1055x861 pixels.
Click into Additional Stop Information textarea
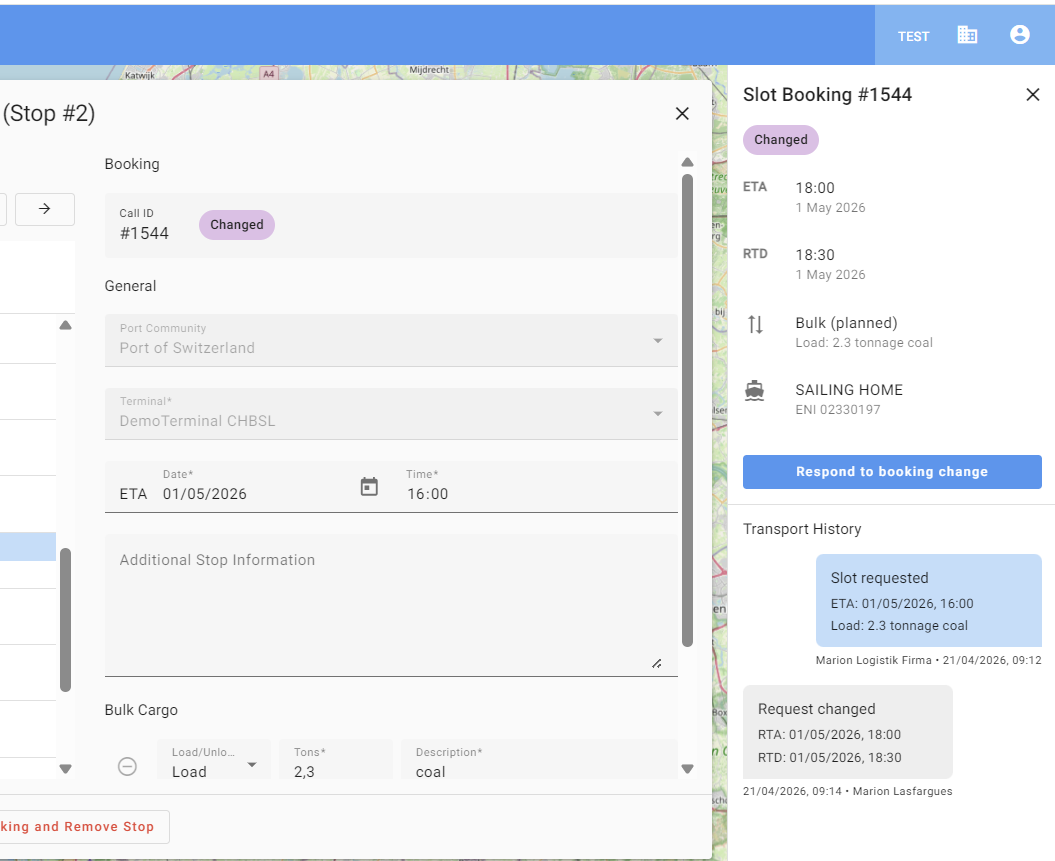(390, 604)
